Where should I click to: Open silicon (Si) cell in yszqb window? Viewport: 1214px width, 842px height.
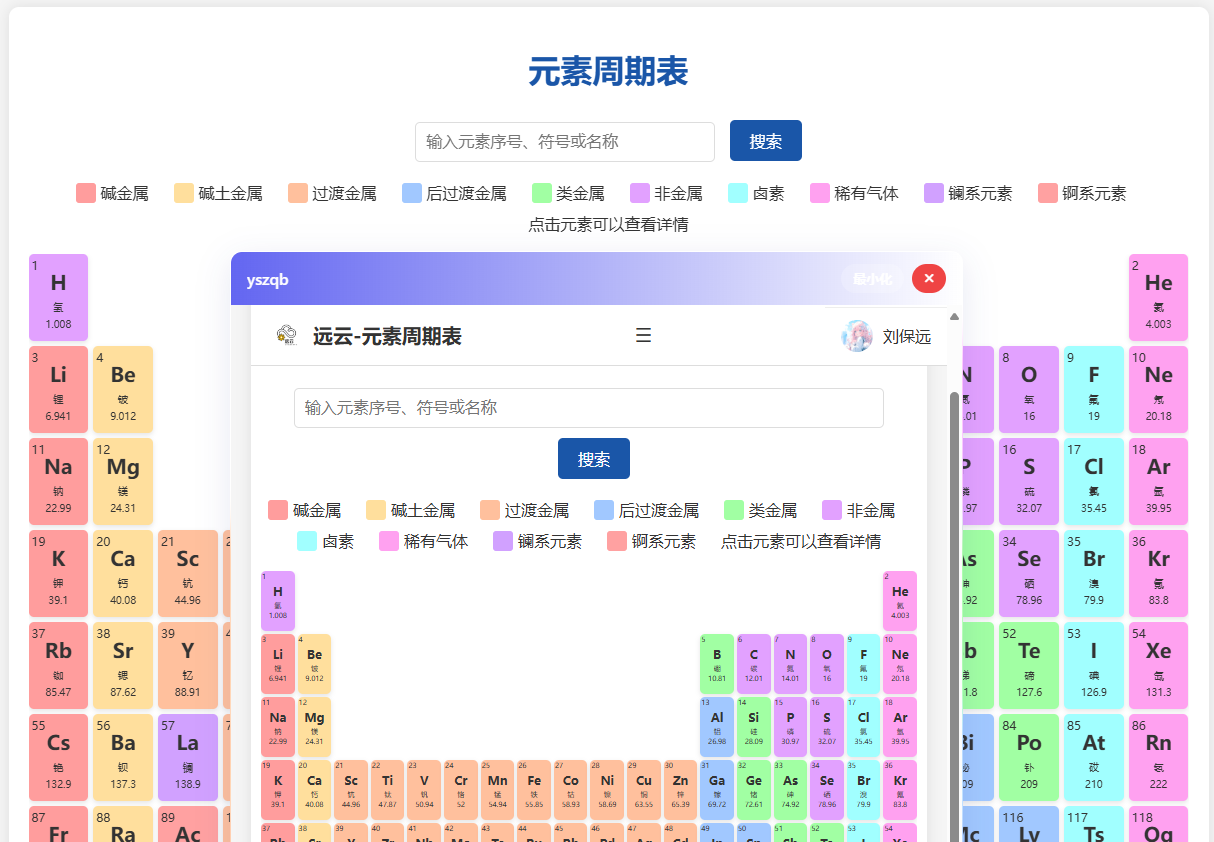(754, 727)
